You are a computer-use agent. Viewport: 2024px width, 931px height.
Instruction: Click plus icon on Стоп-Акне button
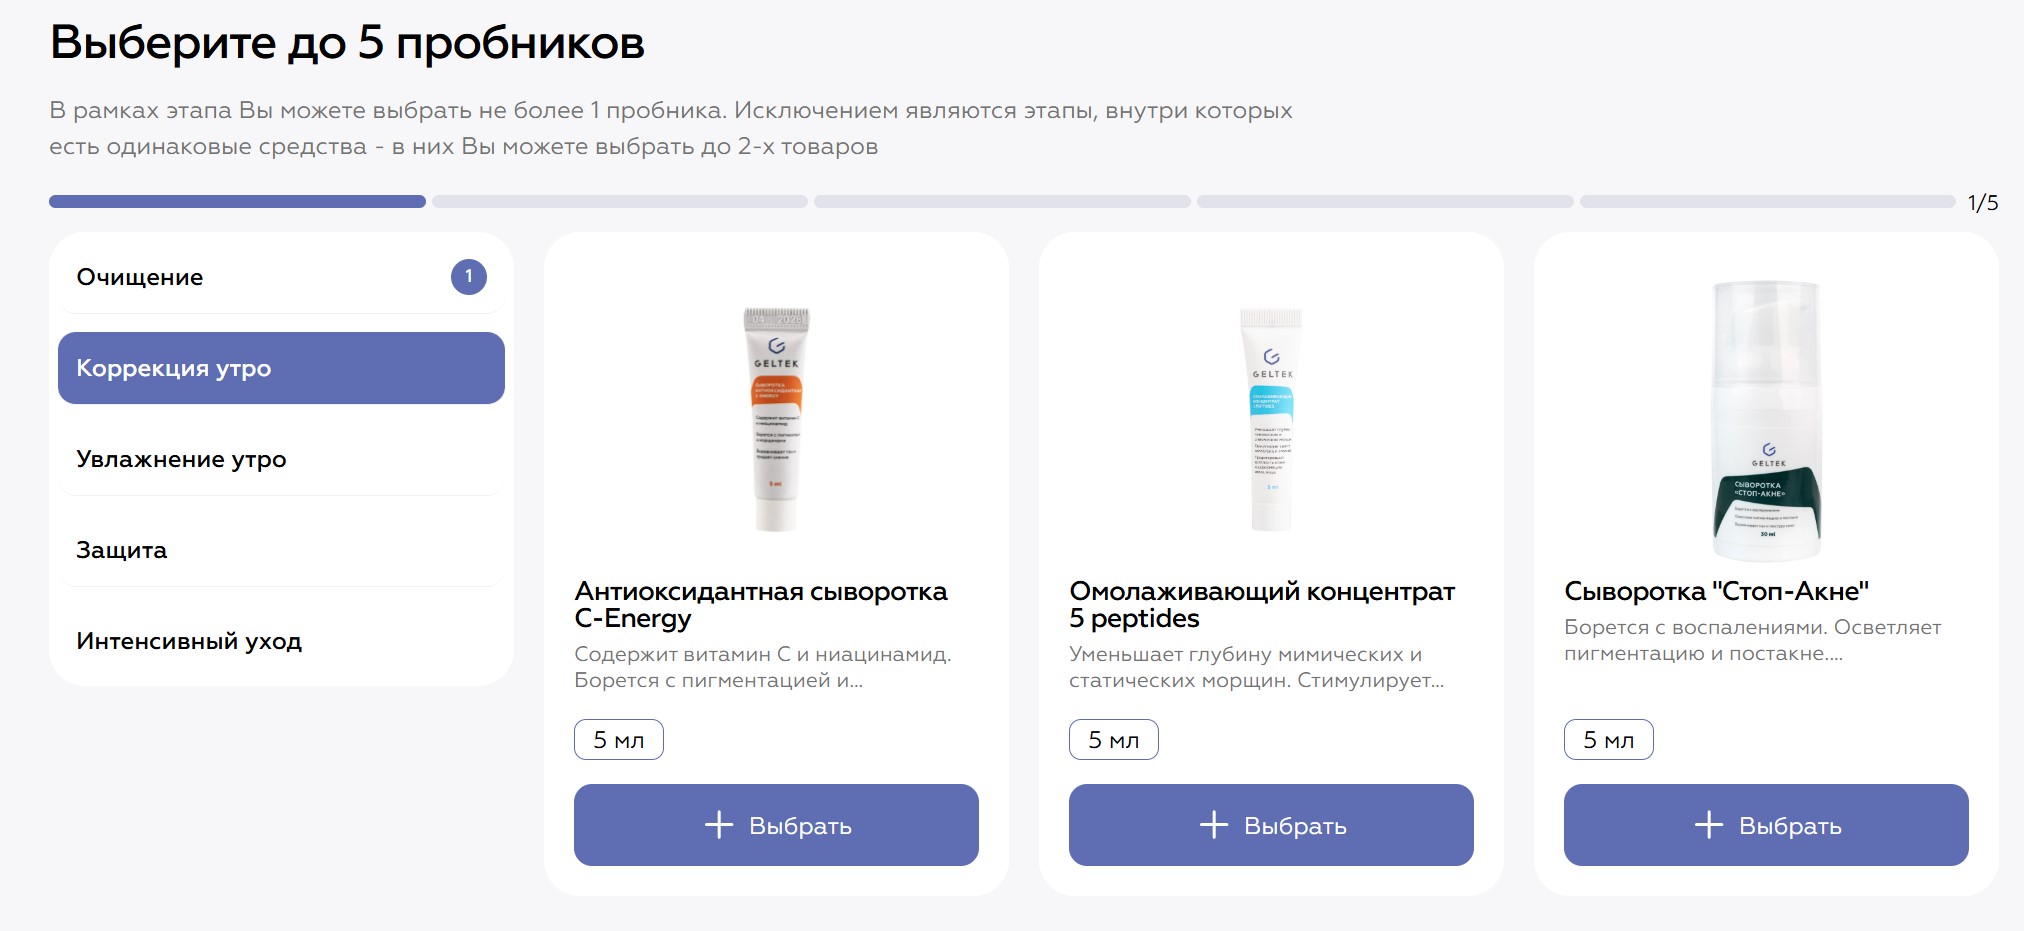pos(1709,825)
